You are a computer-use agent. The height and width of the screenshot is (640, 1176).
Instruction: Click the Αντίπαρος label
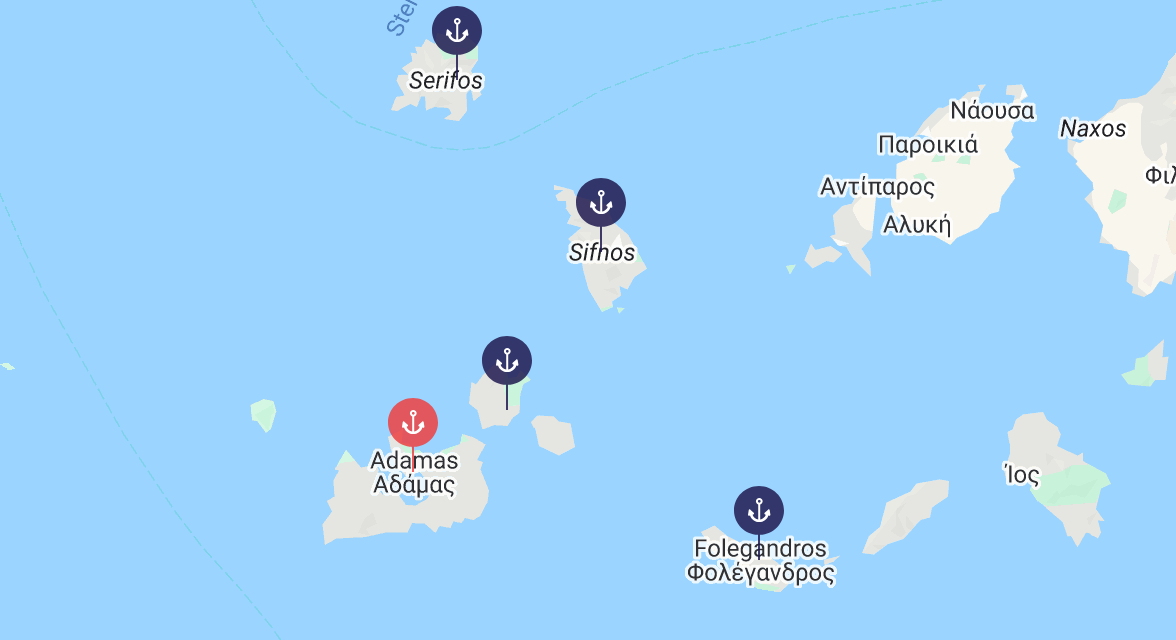877,187
